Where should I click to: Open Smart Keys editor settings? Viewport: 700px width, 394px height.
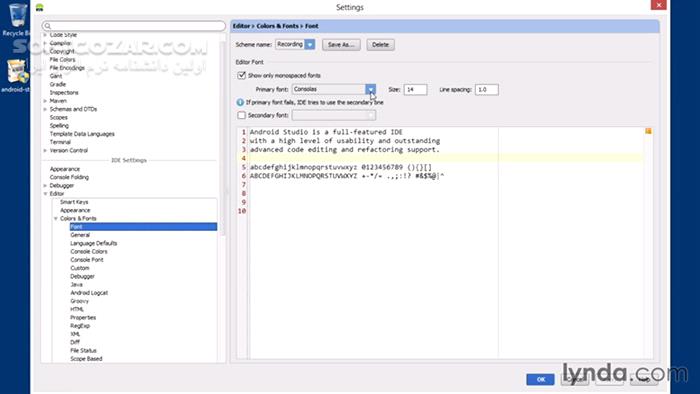(74, 202)
